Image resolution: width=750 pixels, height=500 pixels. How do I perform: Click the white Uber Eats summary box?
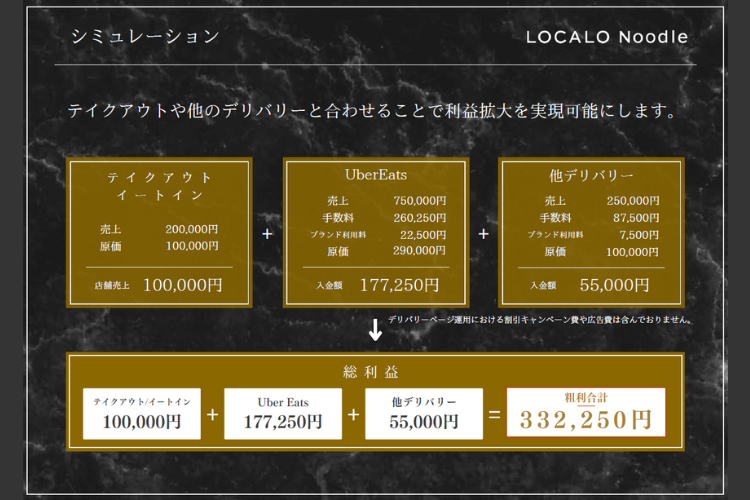point(283,413)
